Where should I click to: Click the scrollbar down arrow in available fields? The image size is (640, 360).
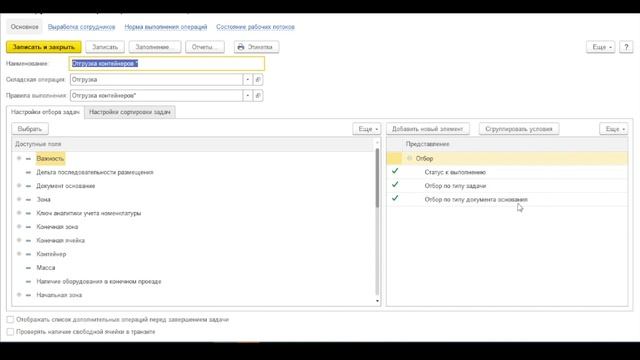point(377,301)
